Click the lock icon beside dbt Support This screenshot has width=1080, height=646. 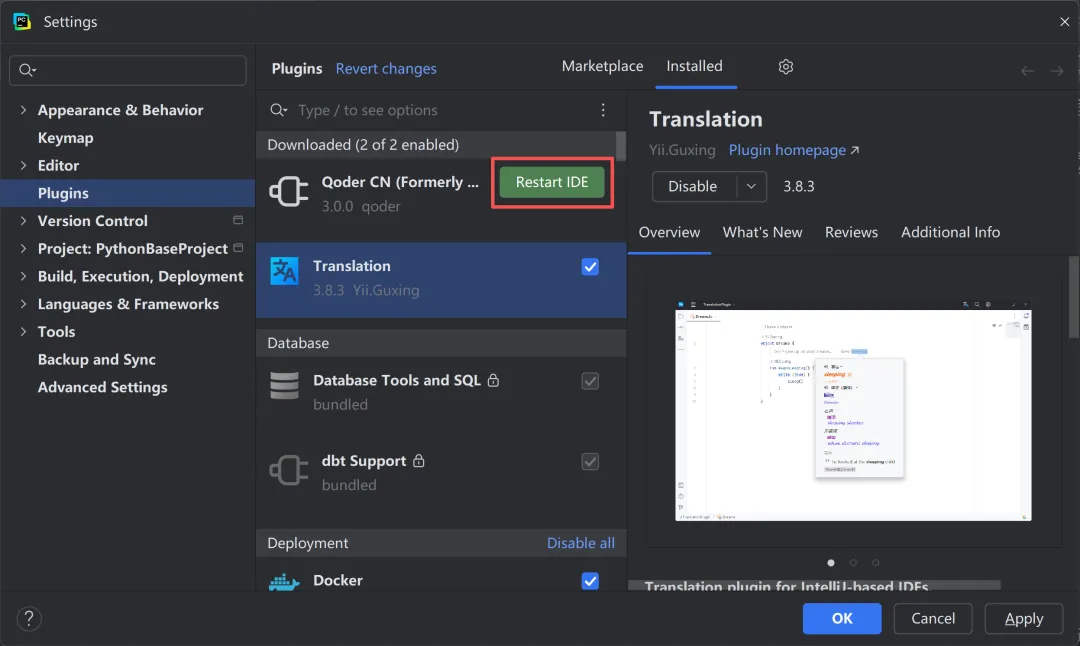click(419, 461)
